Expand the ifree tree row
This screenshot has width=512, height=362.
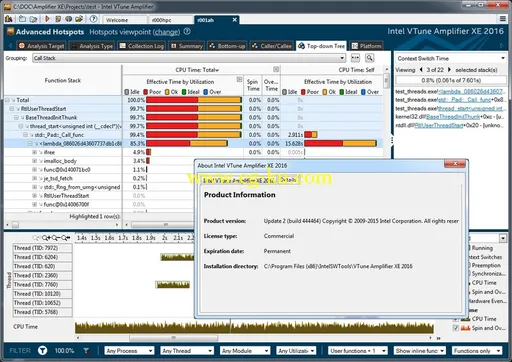pos(34,152)
